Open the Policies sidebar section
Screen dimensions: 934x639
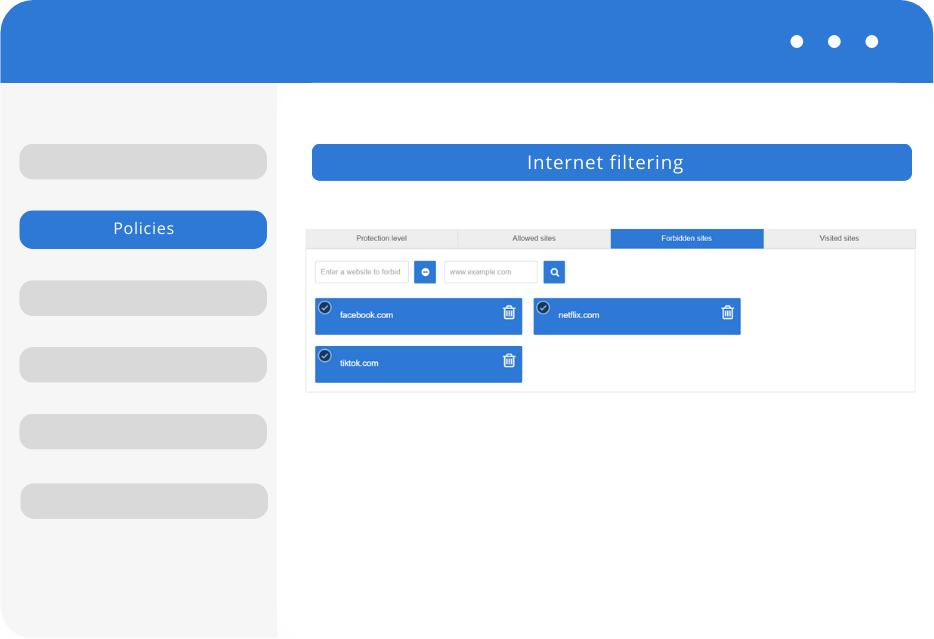coord(143,229)
